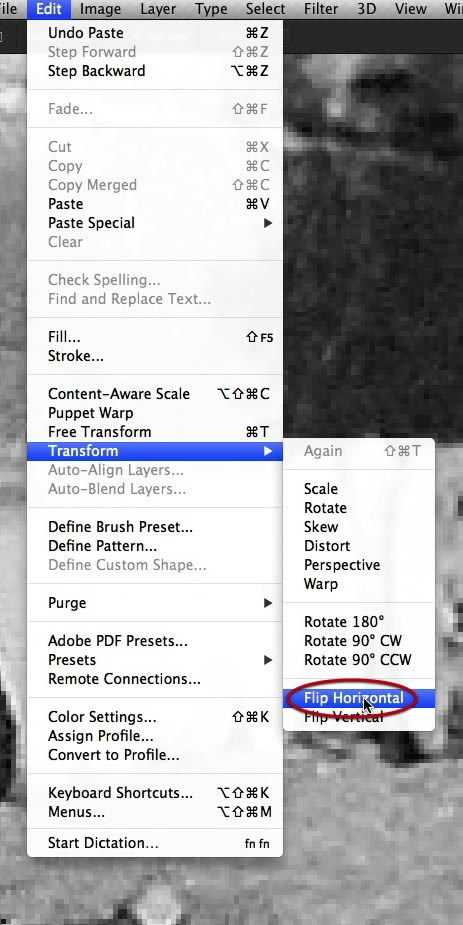Open the Fill... dialog
This screenshot has width=463, height=925.
pos(155,337)
